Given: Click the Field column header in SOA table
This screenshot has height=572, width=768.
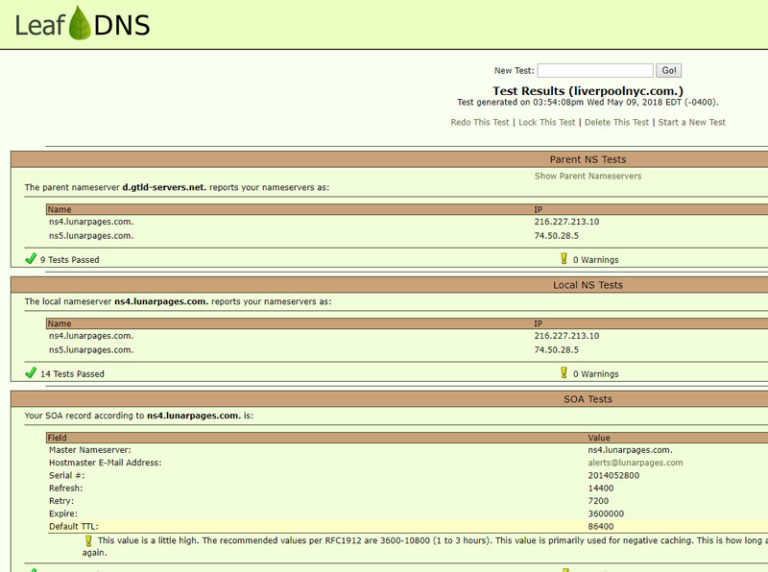Looking at the screenshot, I should coord(58,438).
